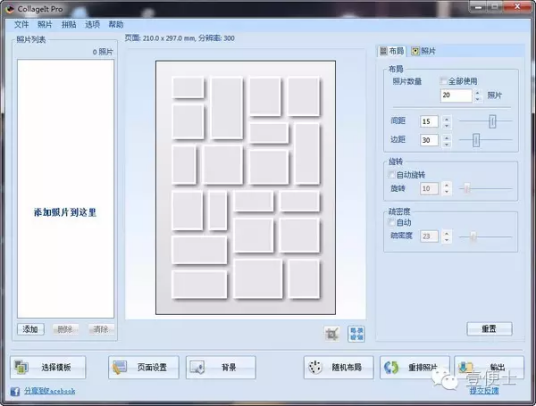Click the 添加 button under photo list

31,329
